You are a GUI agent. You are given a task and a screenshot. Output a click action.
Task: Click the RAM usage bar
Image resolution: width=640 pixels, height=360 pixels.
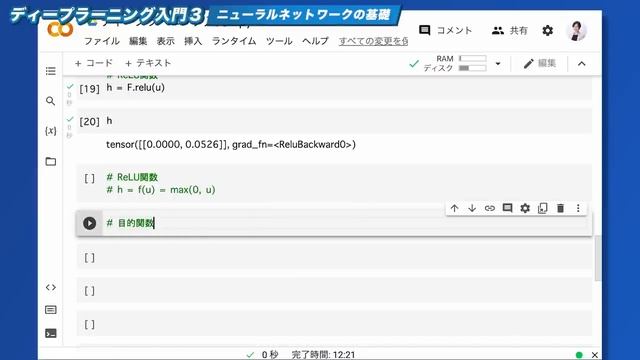point(472,59)
